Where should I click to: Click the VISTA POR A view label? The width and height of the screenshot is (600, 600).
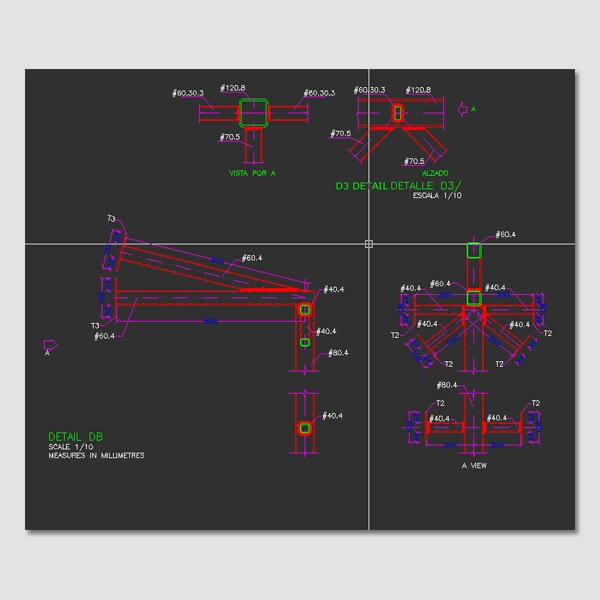[252, 173]
